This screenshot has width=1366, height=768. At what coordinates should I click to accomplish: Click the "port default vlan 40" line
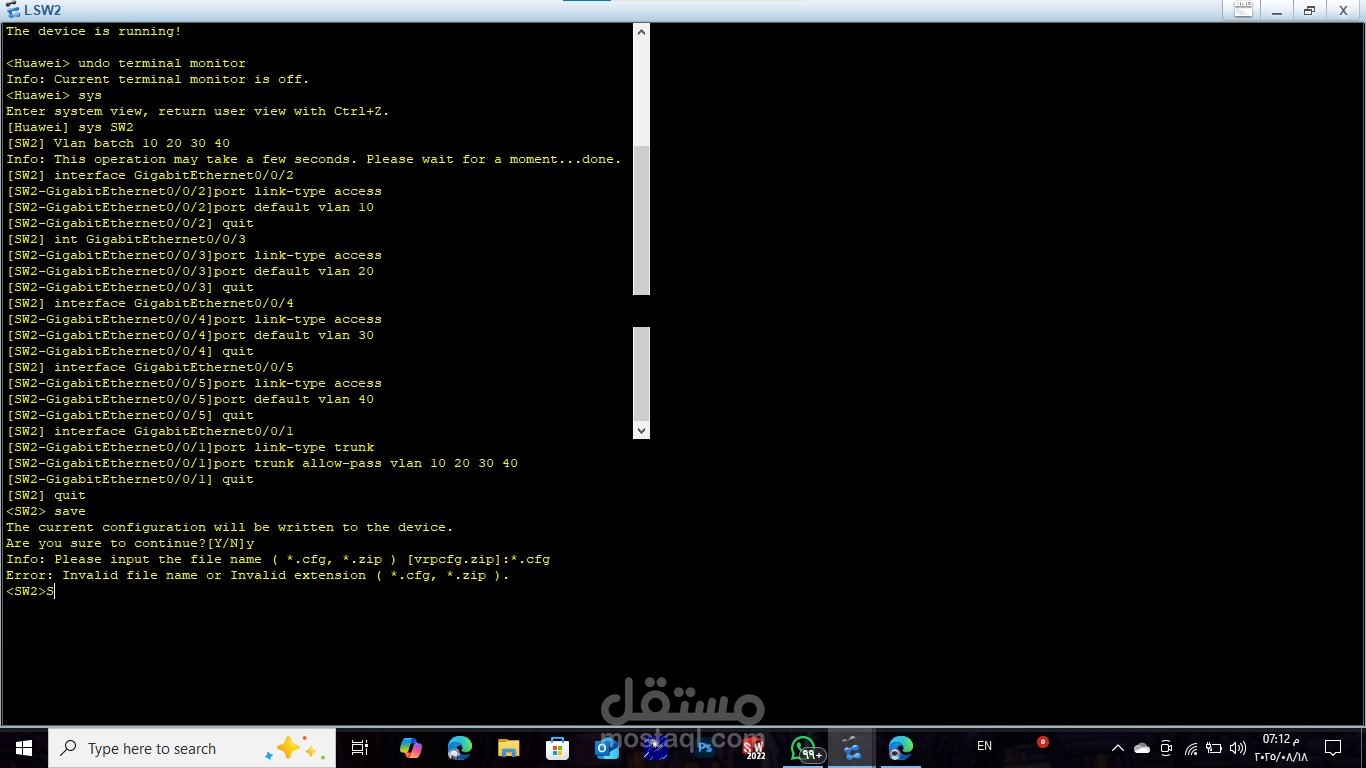pos(190,399)
